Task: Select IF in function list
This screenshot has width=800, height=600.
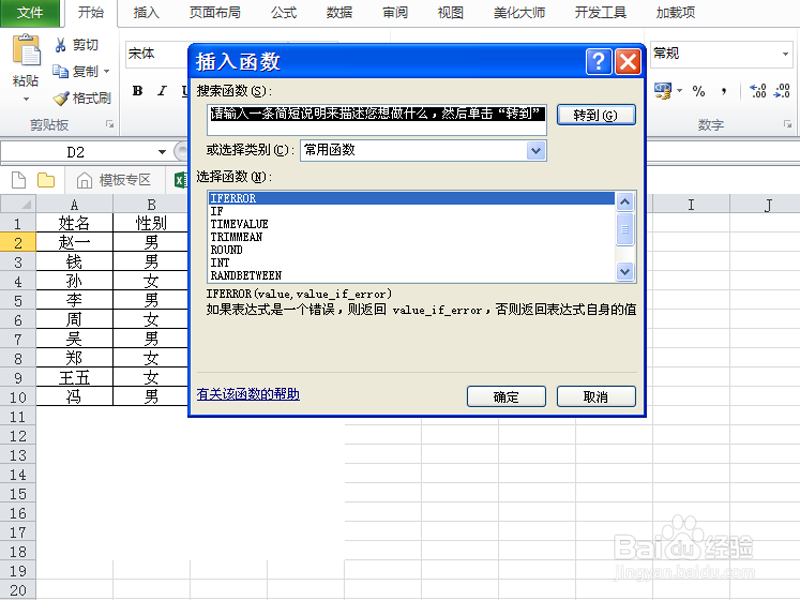Action: click(412, 211)
